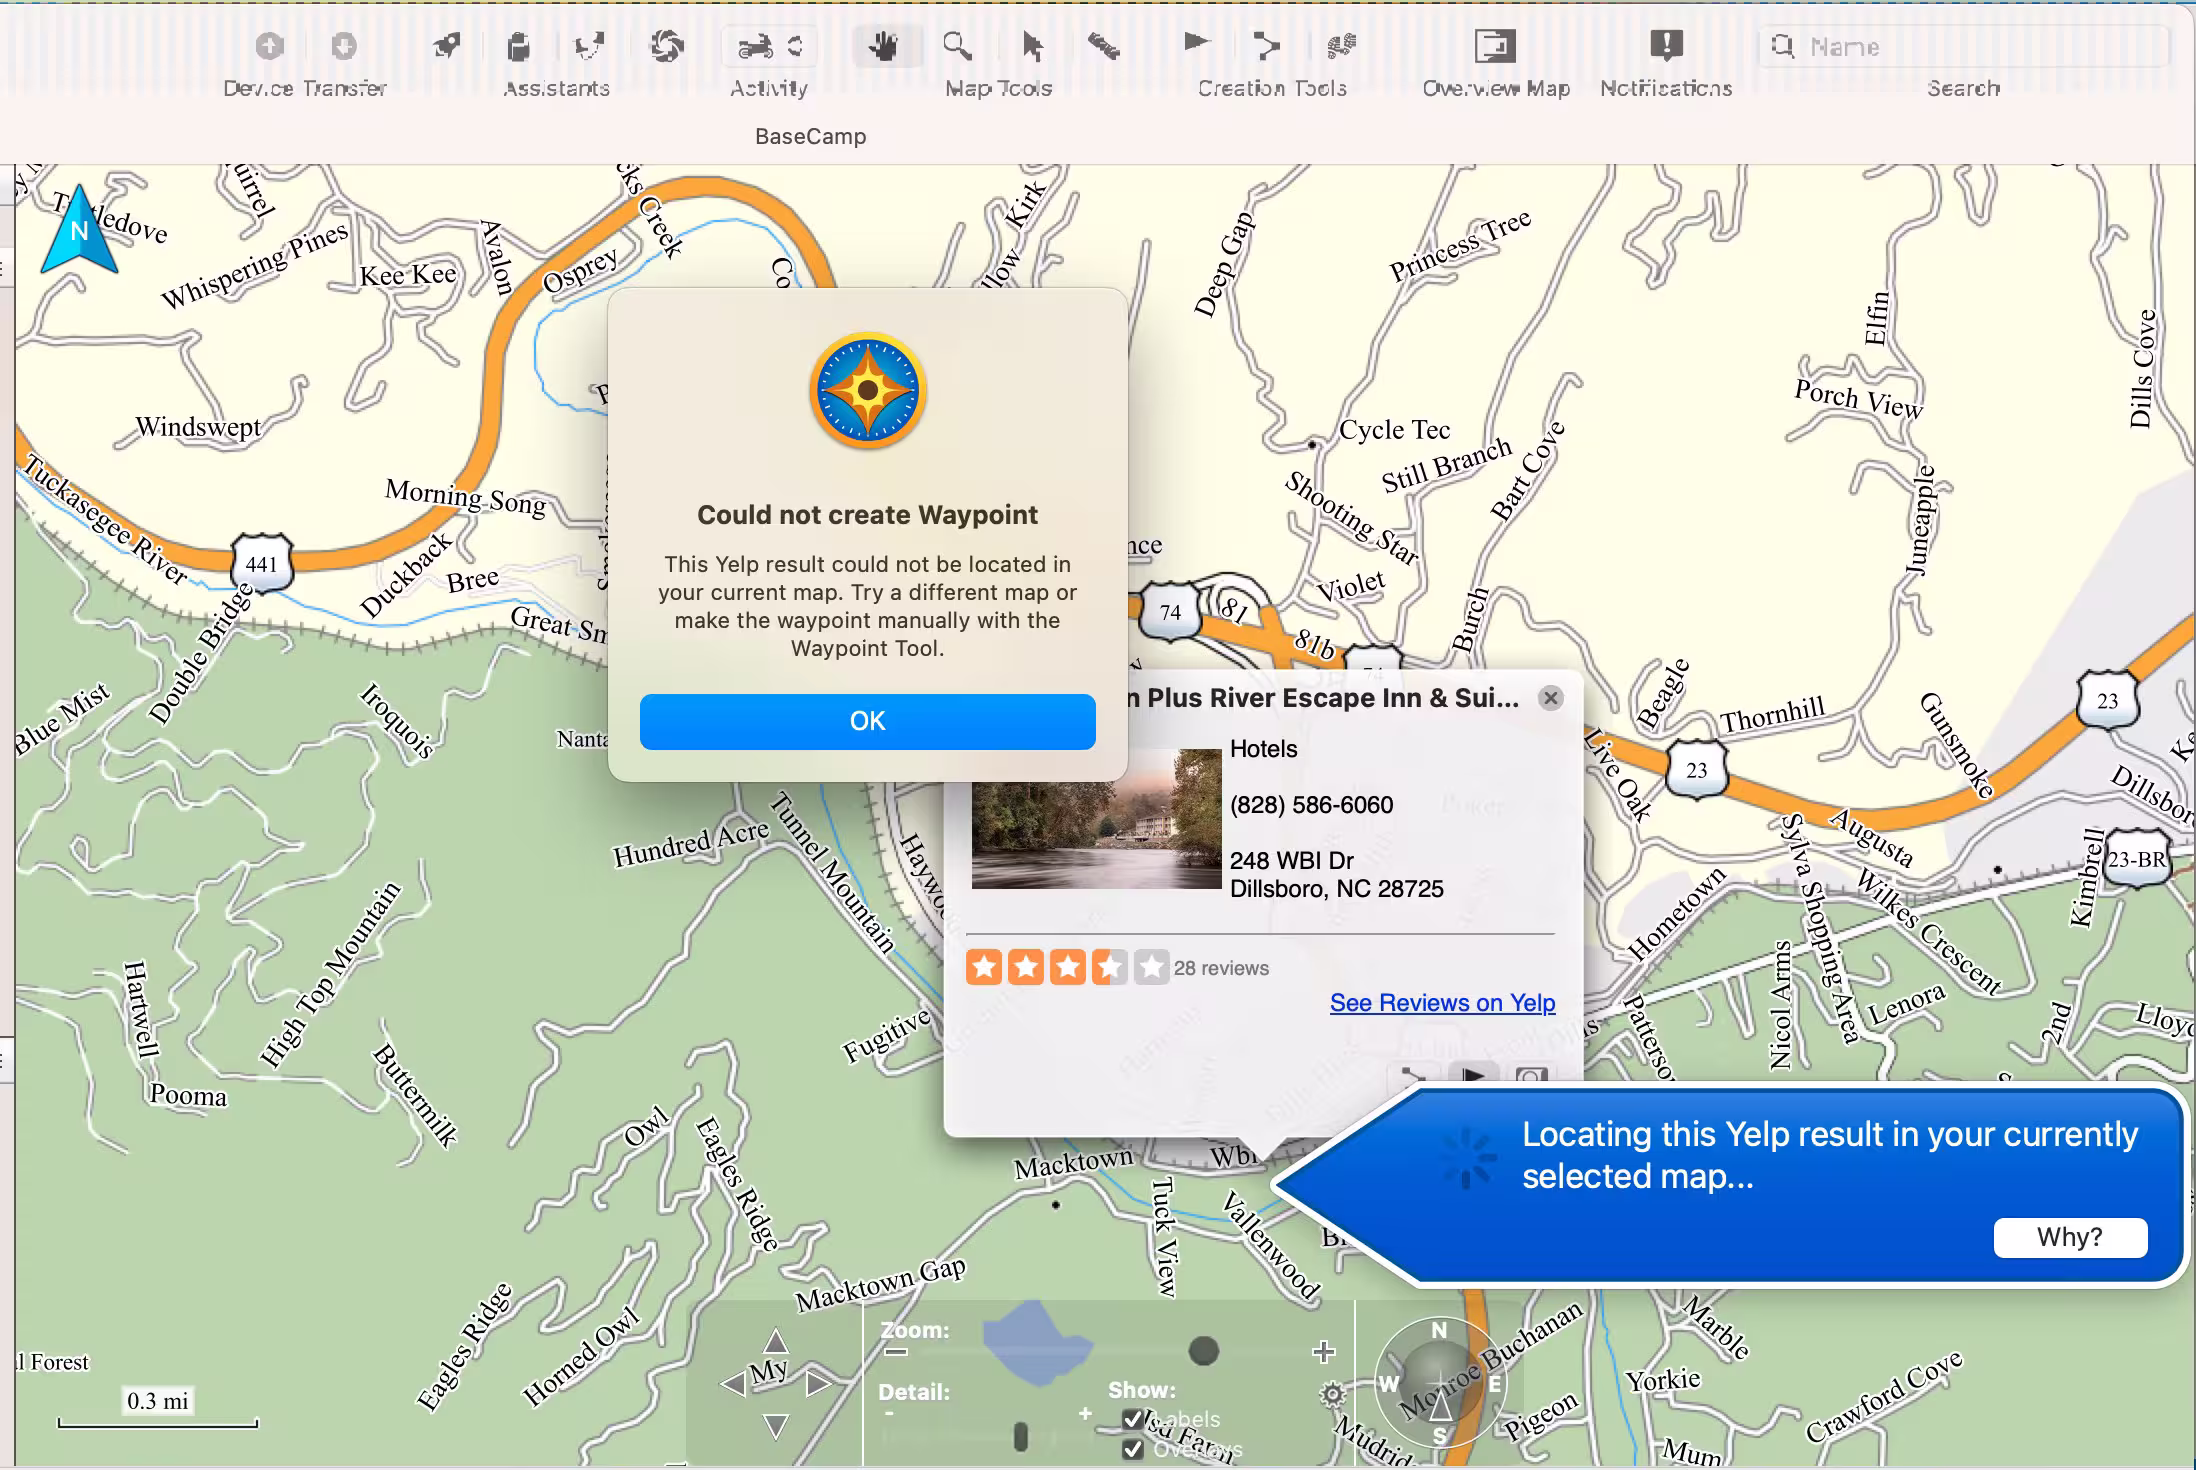Click the 74 highway shield
This screenshot has width=2196, height=1470.
click(x=1170, y=612)
